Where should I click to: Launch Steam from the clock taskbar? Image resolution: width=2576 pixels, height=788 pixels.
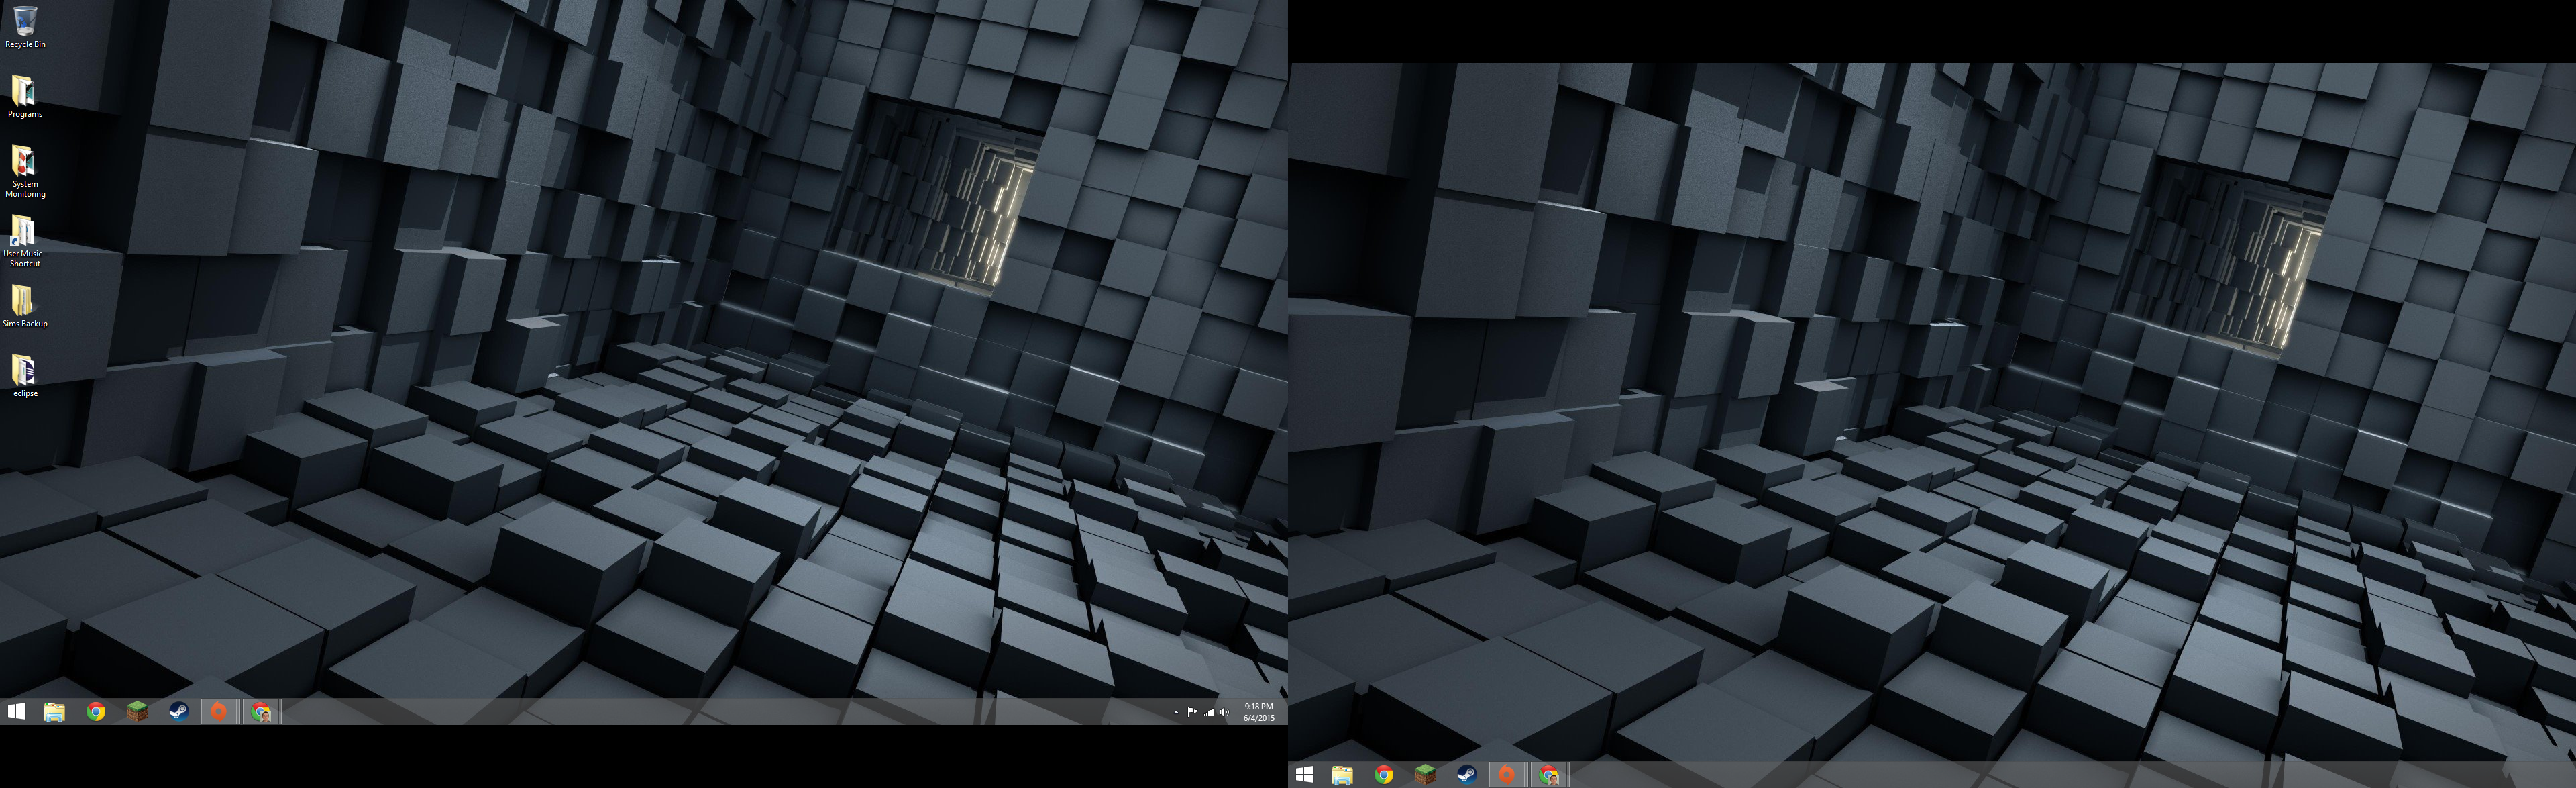(x=178, y=711)
